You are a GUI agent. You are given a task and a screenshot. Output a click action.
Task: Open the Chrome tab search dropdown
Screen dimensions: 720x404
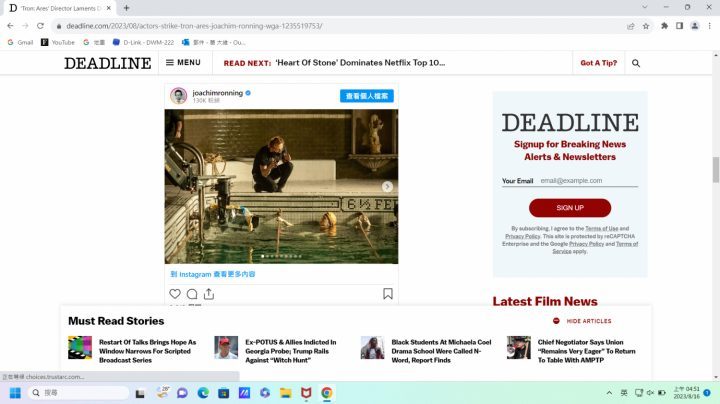click(x=645, y=7)
